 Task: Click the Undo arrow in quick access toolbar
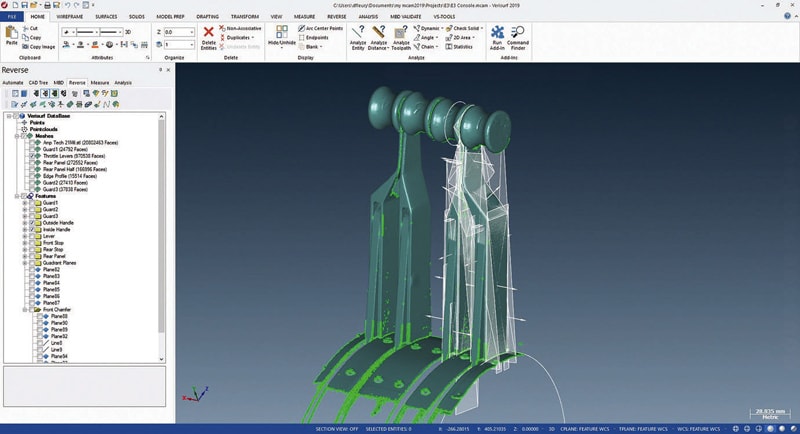click(67, 5)
